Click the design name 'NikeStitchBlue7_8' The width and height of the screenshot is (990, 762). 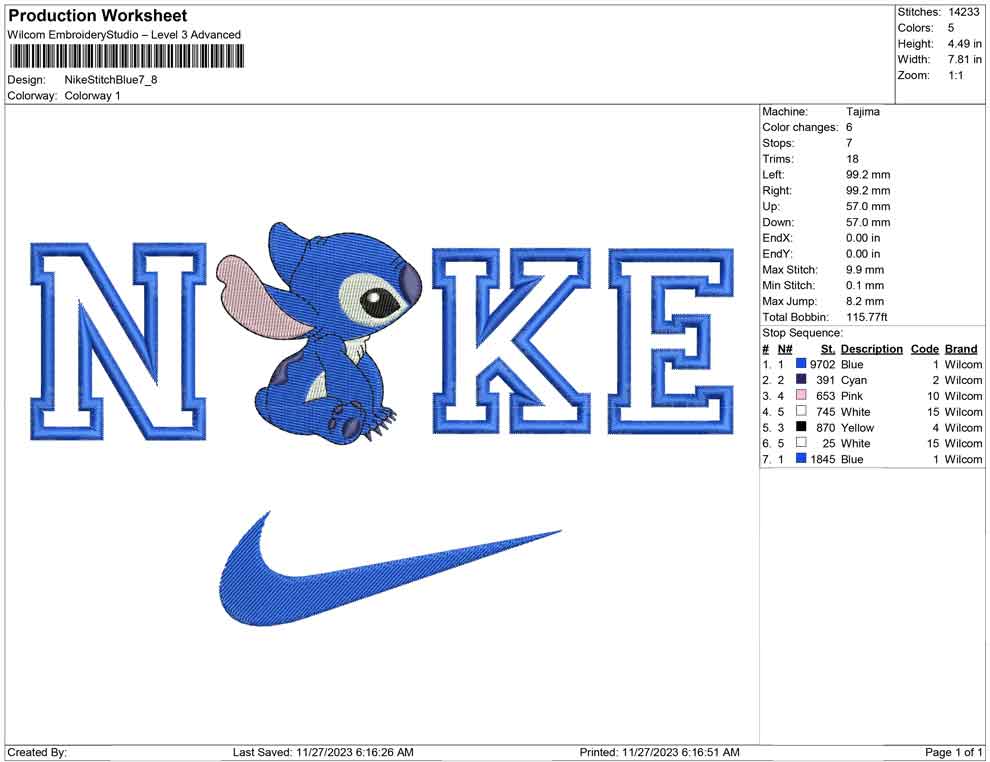[110, 80]
